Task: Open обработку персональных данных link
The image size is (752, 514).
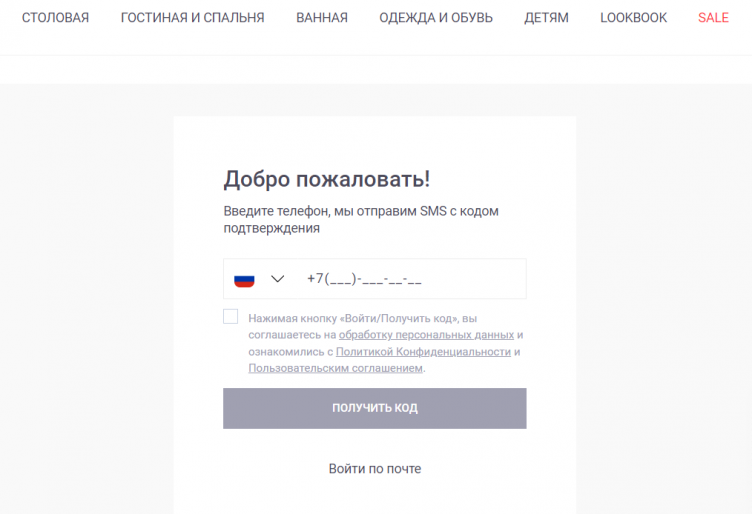Action: [426, 335]
